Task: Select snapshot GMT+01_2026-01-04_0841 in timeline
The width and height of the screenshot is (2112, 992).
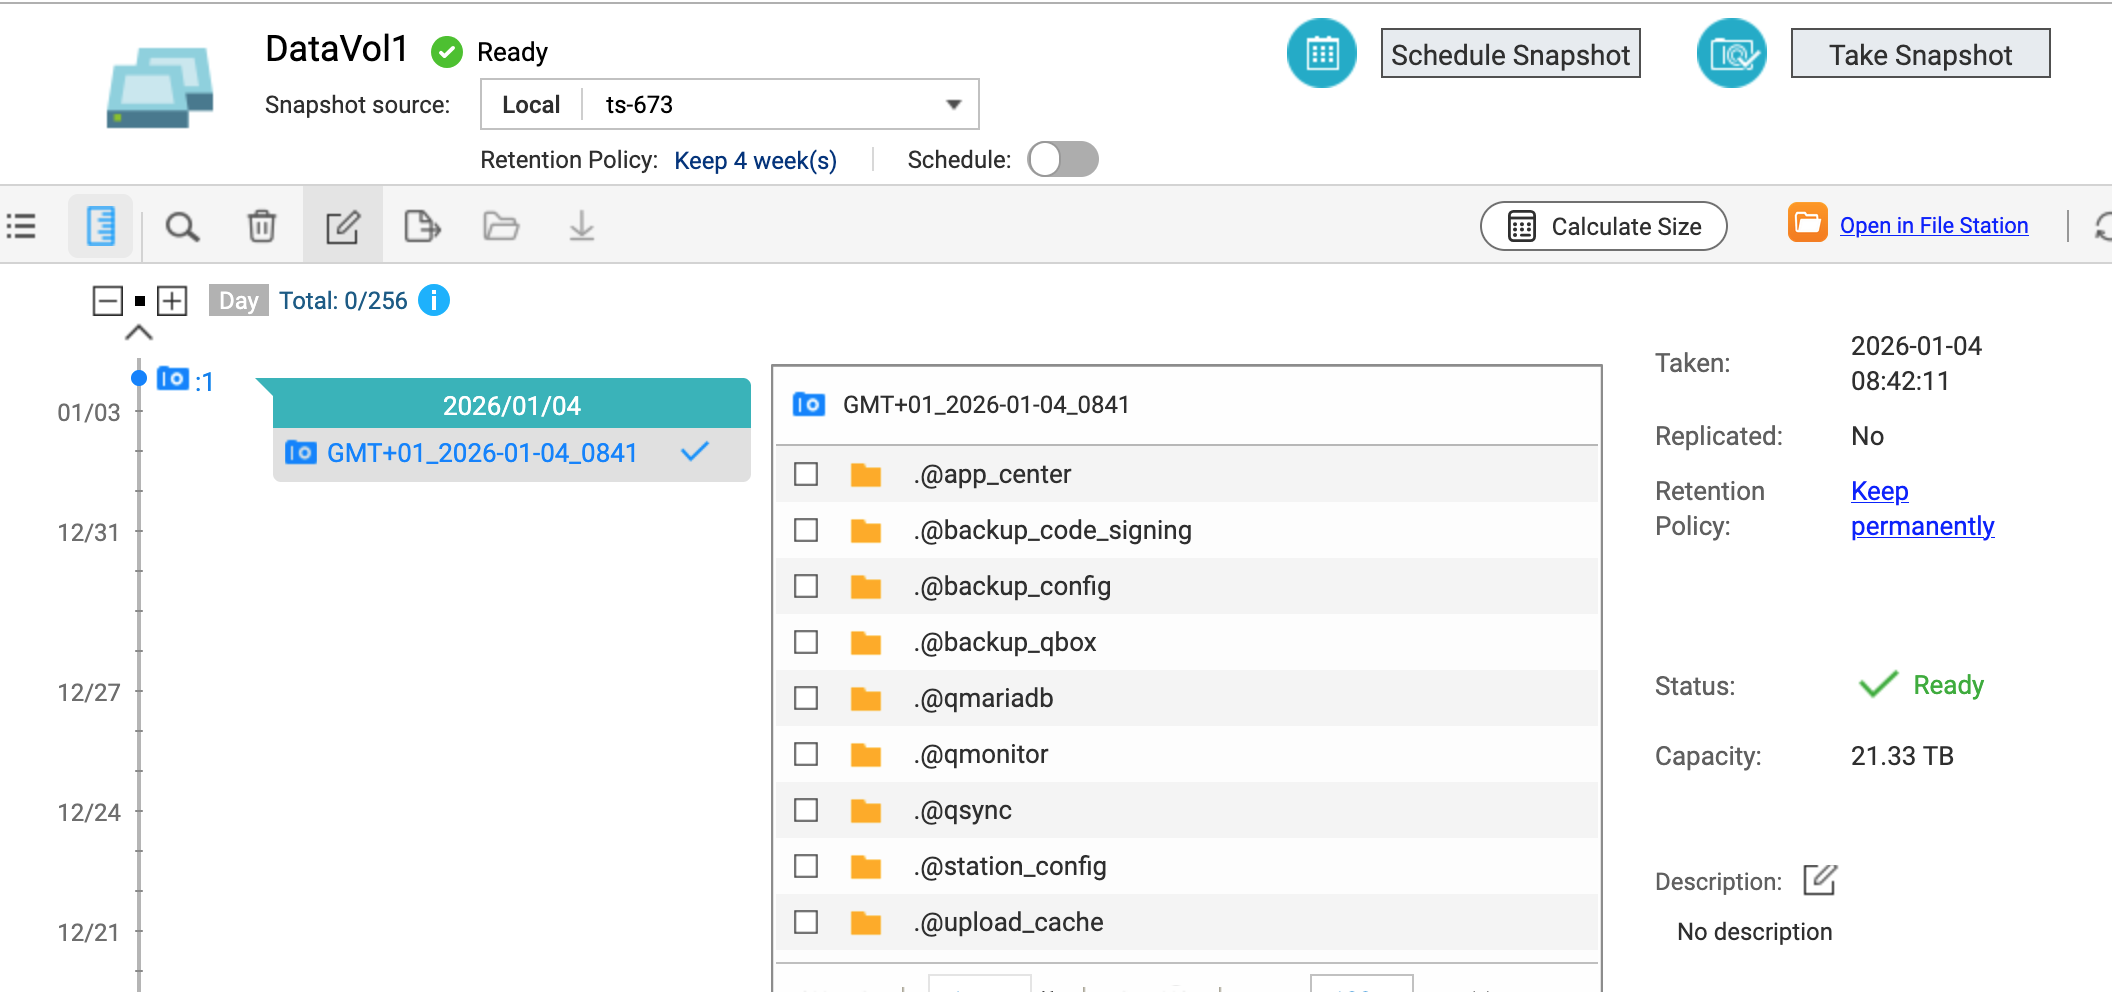Action: [482, 453]
